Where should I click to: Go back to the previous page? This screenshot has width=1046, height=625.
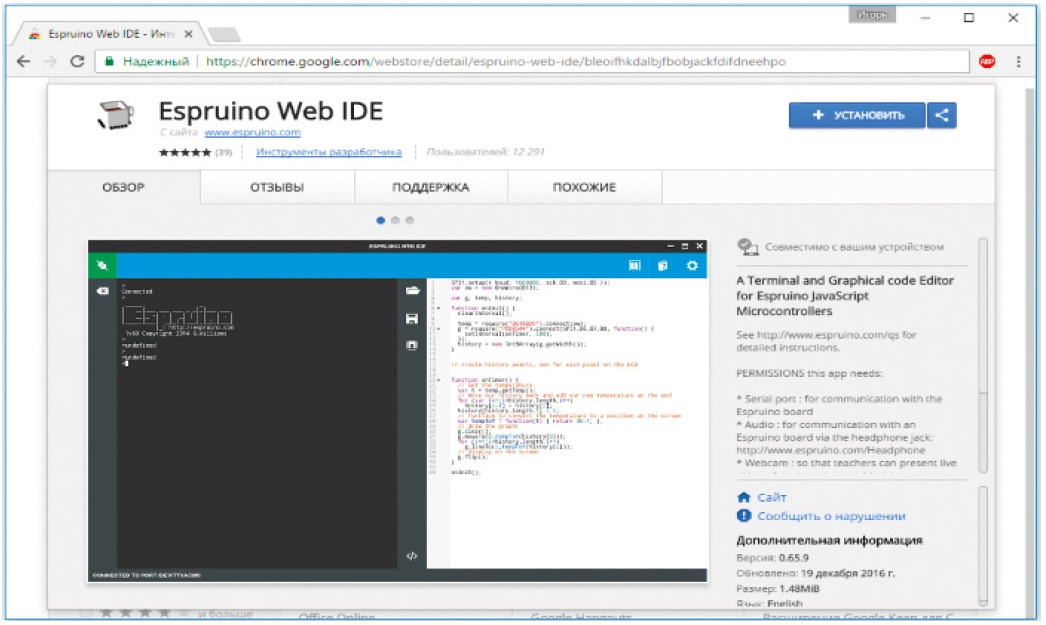[x=23, y=61]
